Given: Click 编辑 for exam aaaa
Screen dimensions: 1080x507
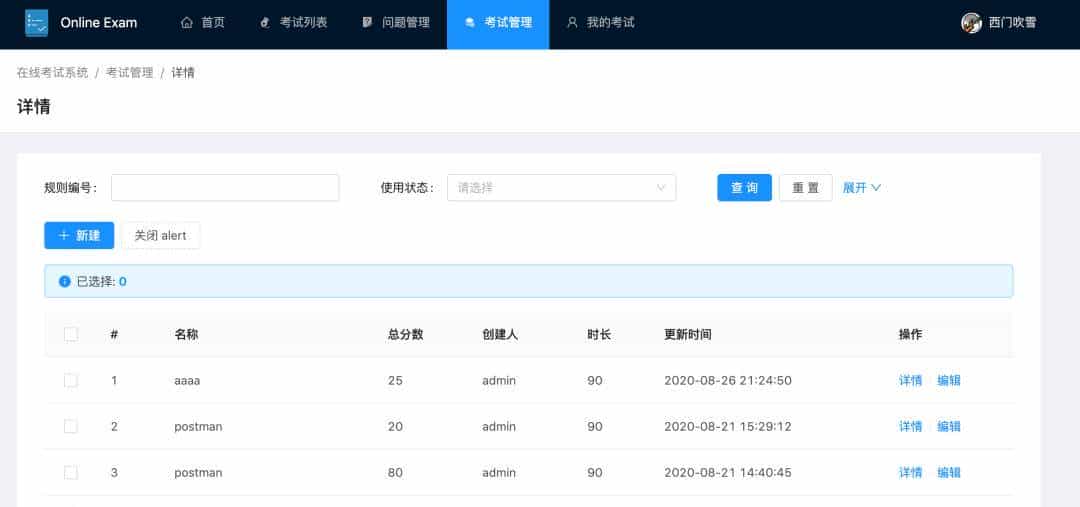Looking at the screenshot, I should 949,380.
